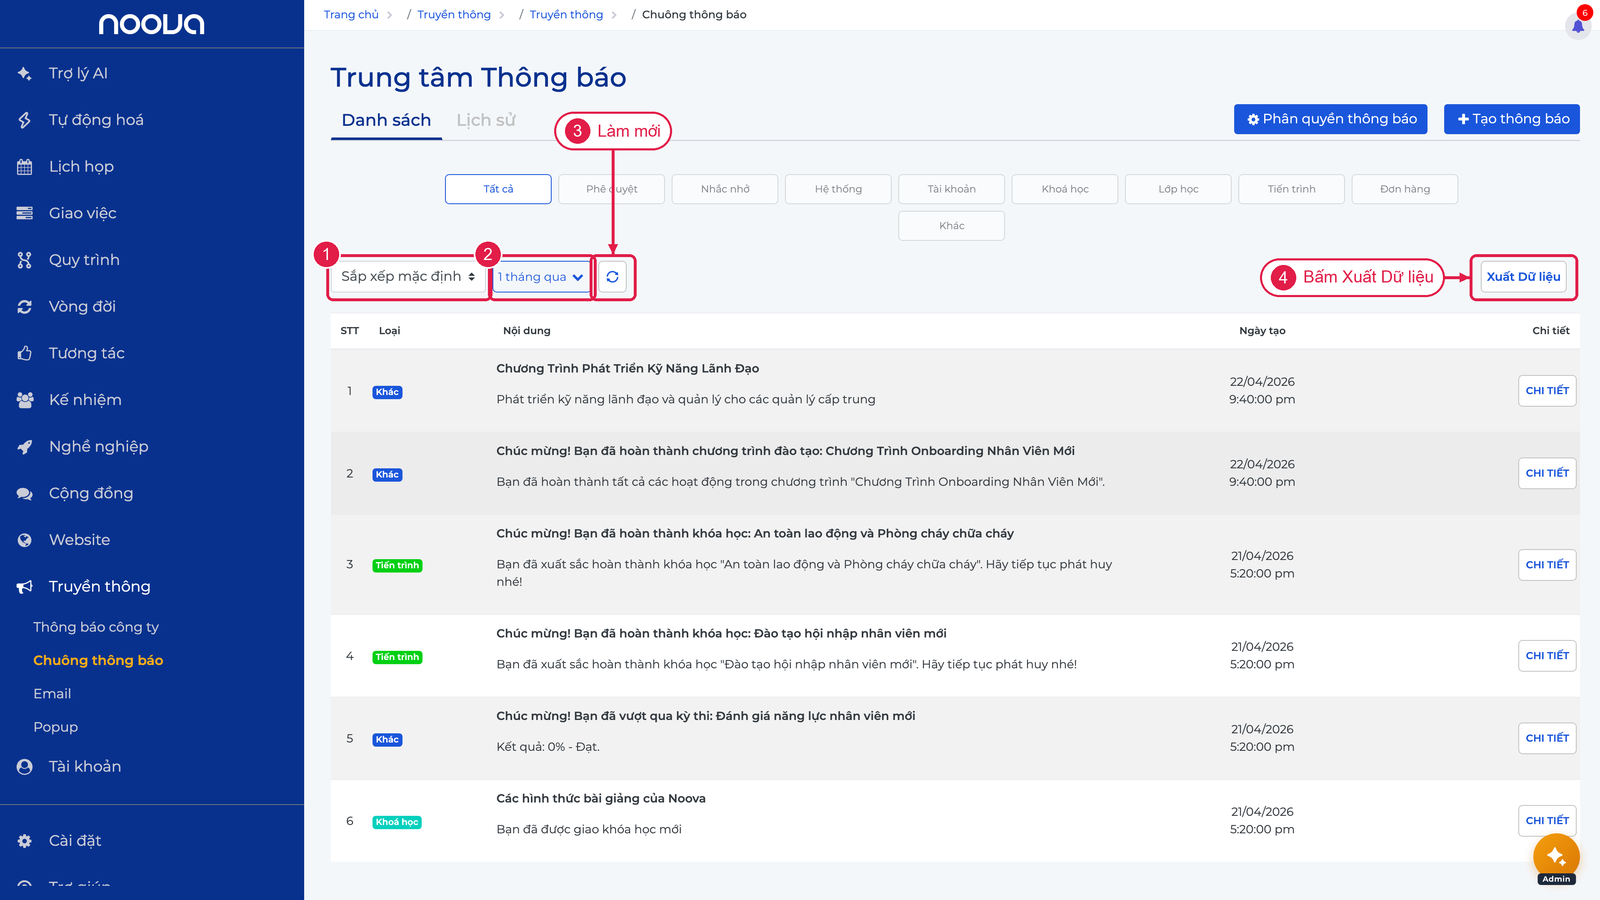Image resolution: width=1600 pixels, height=900 pixels.
Task: Click the Tạo thông báo button
Action: coord(1512,119)
